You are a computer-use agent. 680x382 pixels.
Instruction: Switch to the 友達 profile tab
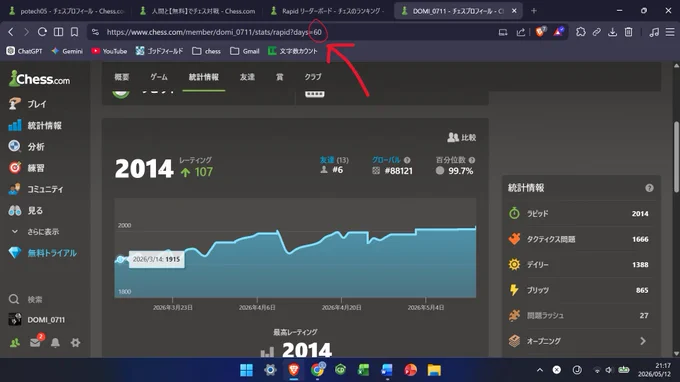tap(247, 77)
